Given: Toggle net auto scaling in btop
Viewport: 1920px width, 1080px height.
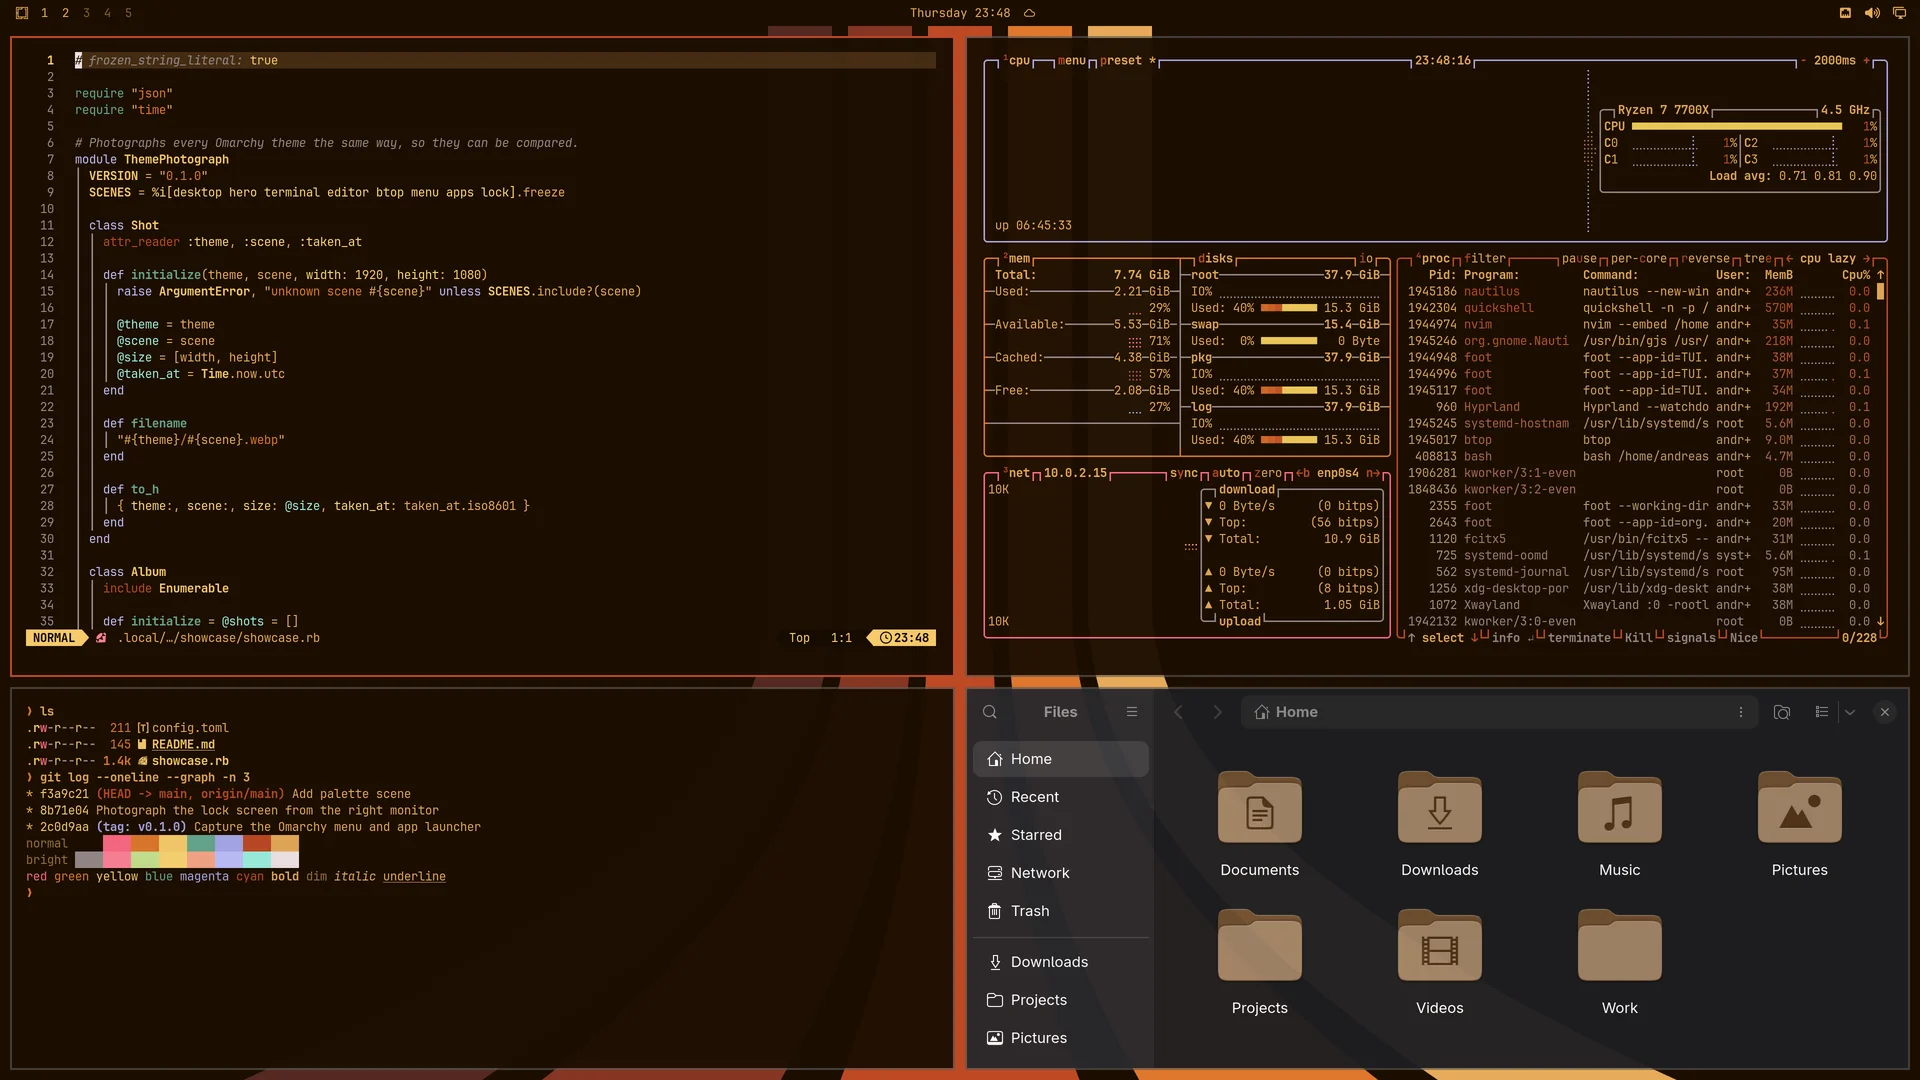Looking at the screenshot, I should point(1226,474).
